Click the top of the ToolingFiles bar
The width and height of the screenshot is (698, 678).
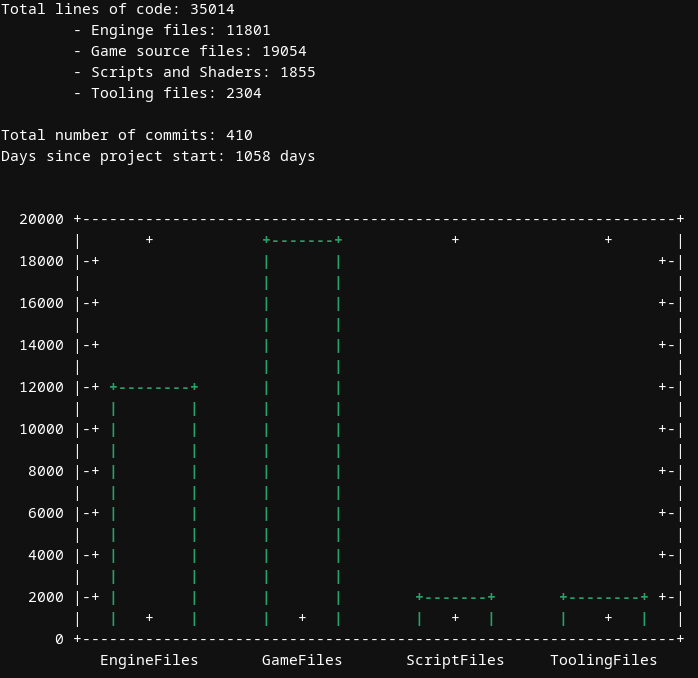point(604,597)
